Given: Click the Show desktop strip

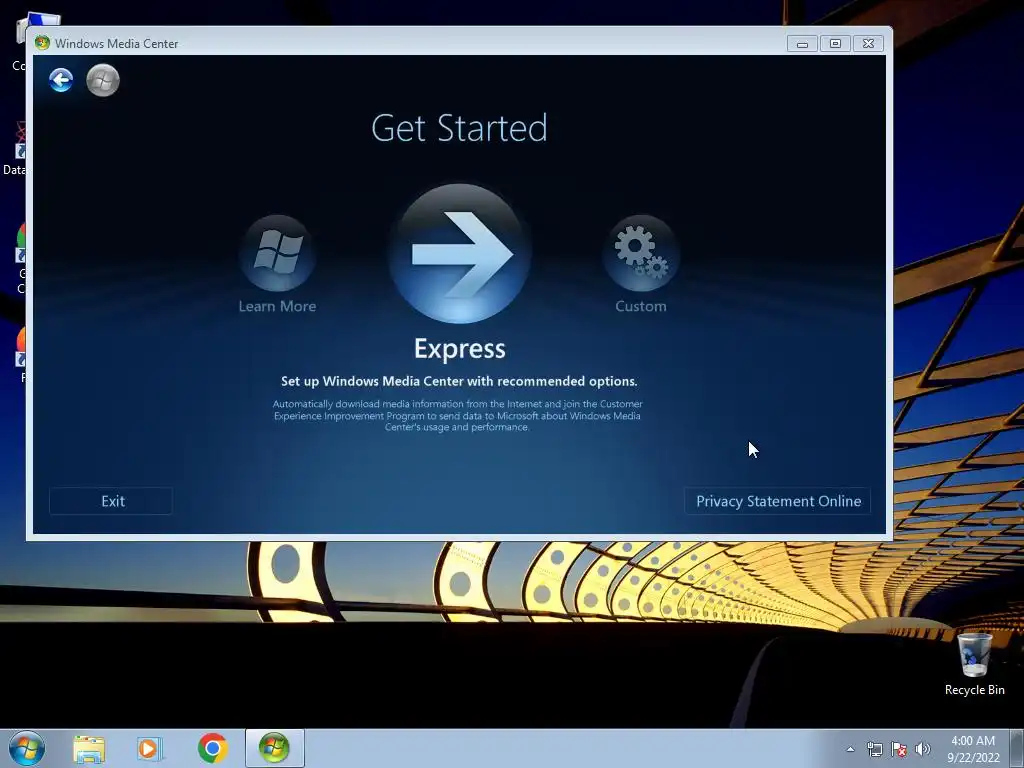Looking at the screenshot, I should [1017, 748].
